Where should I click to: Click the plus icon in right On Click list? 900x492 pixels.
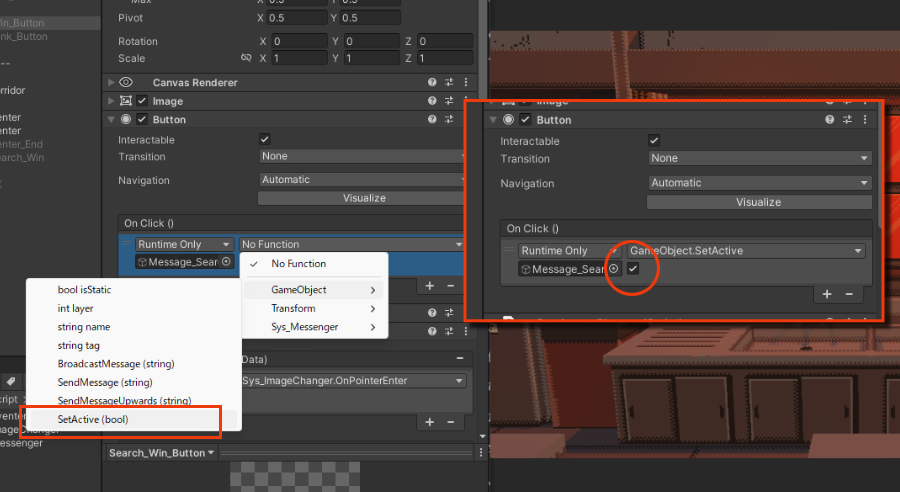coord(827,294)
